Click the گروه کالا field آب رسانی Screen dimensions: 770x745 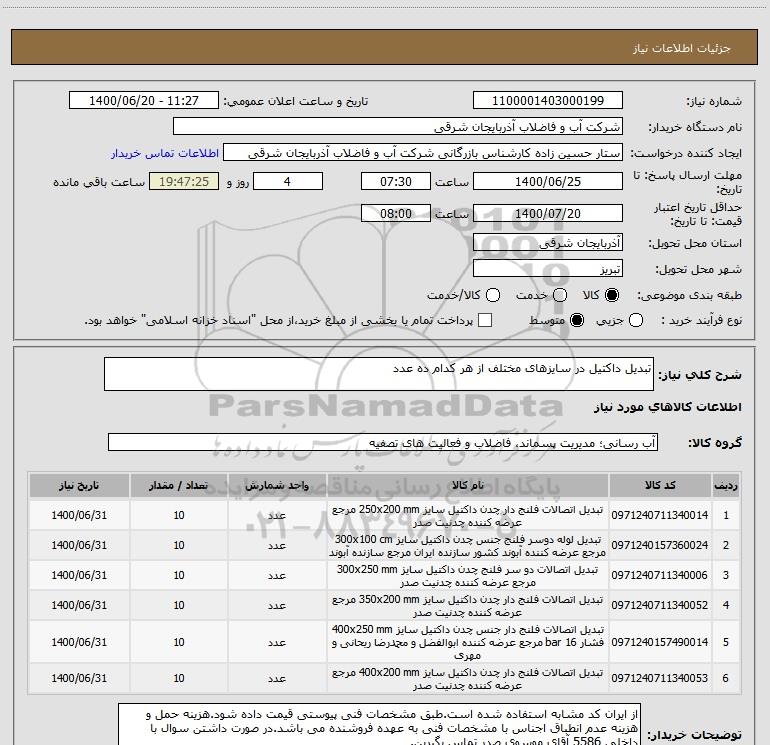[383, 442]
